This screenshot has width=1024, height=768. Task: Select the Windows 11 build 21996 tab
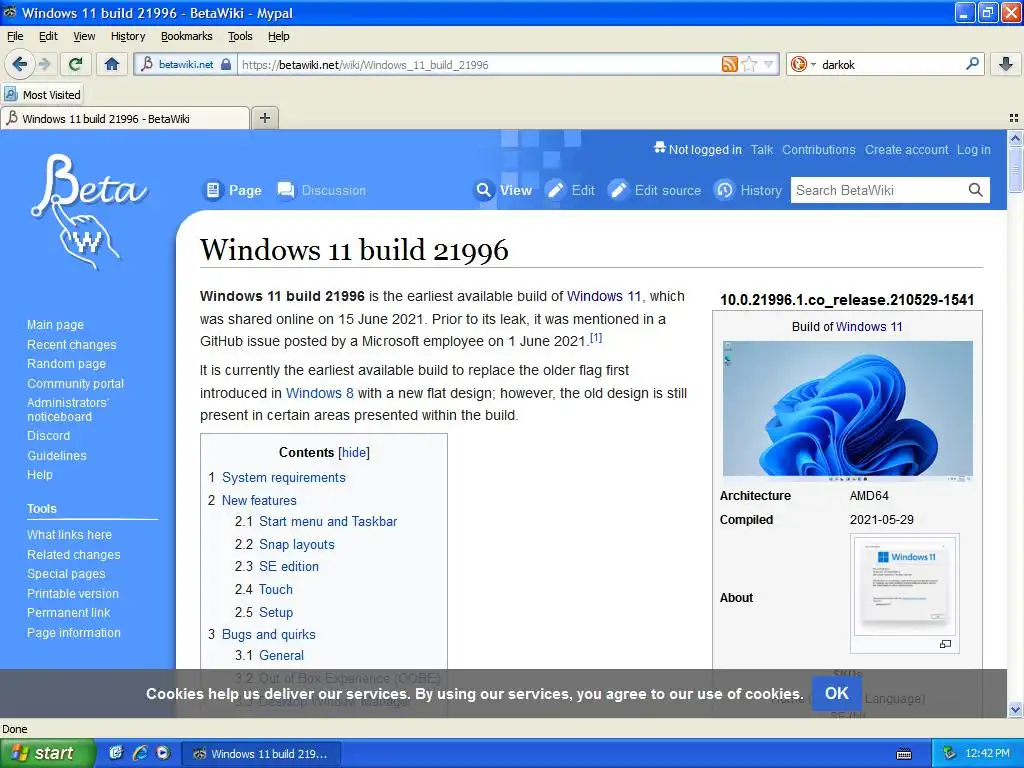click(x=124, y=118)
